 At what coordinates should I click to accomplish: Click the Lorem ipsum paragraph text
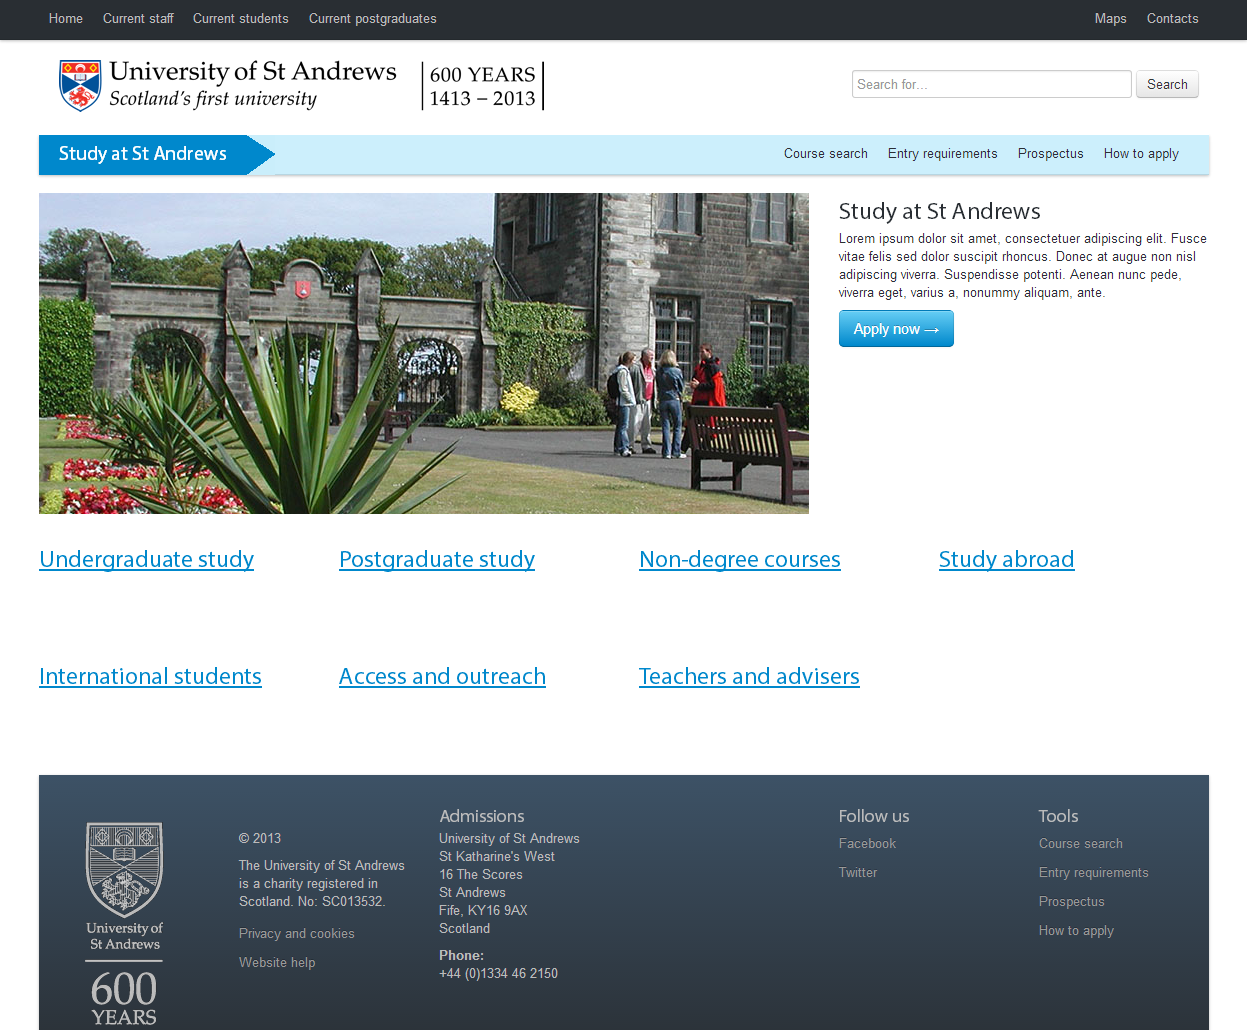tap(1023, 266)
